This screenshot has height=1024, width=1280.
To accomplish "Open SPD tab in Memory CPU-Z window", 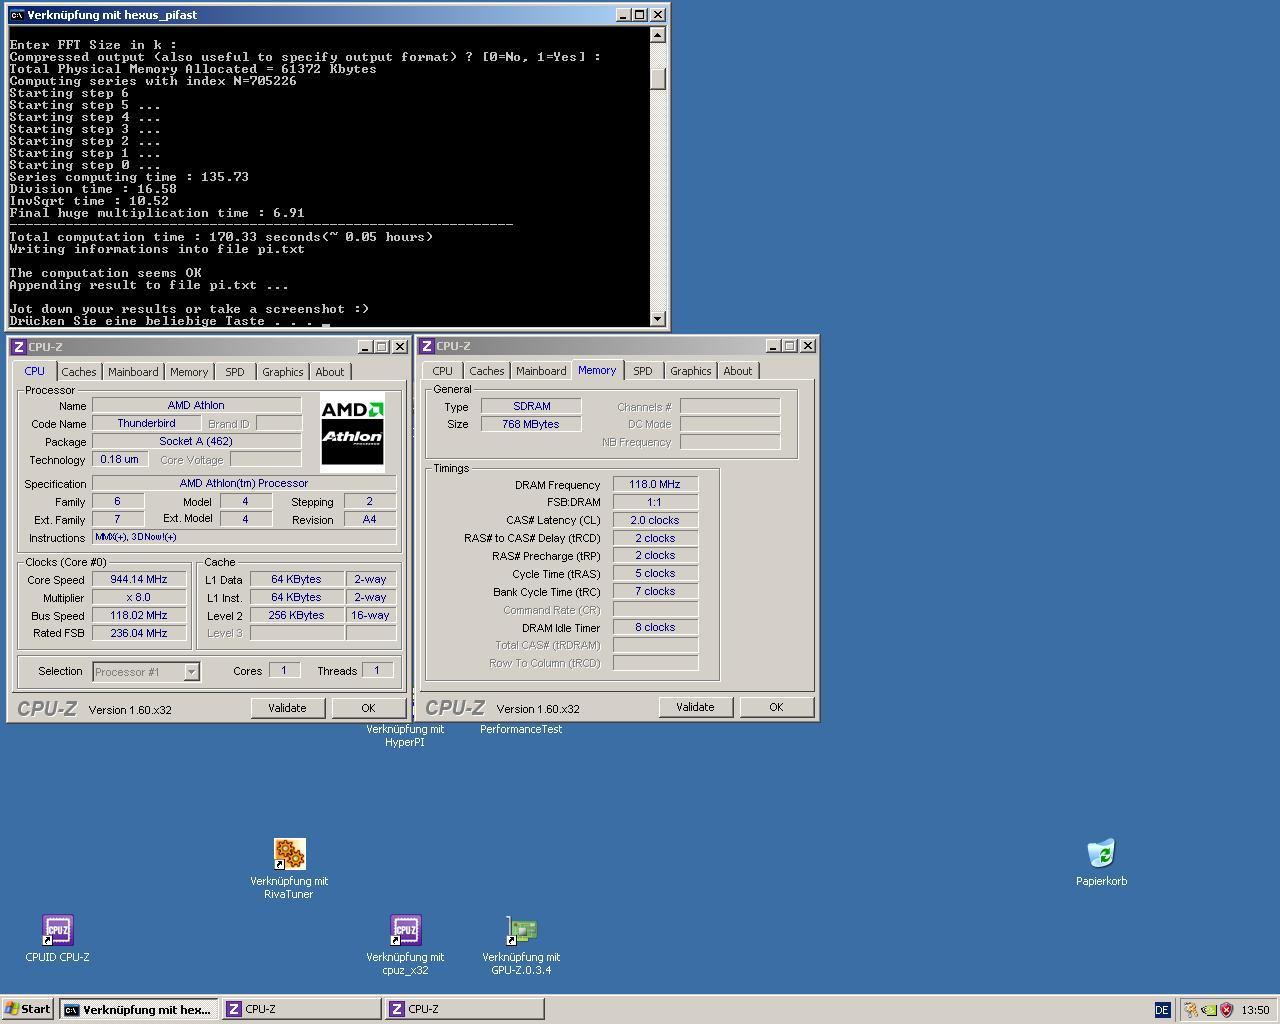I will 643,371.
